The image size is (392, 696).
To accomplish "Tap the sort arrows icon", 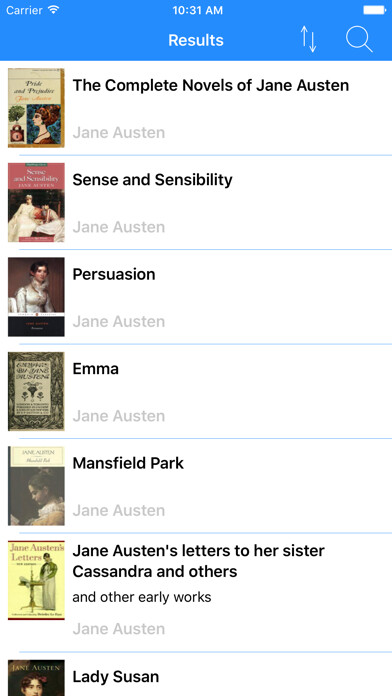I will click(308, 40).
